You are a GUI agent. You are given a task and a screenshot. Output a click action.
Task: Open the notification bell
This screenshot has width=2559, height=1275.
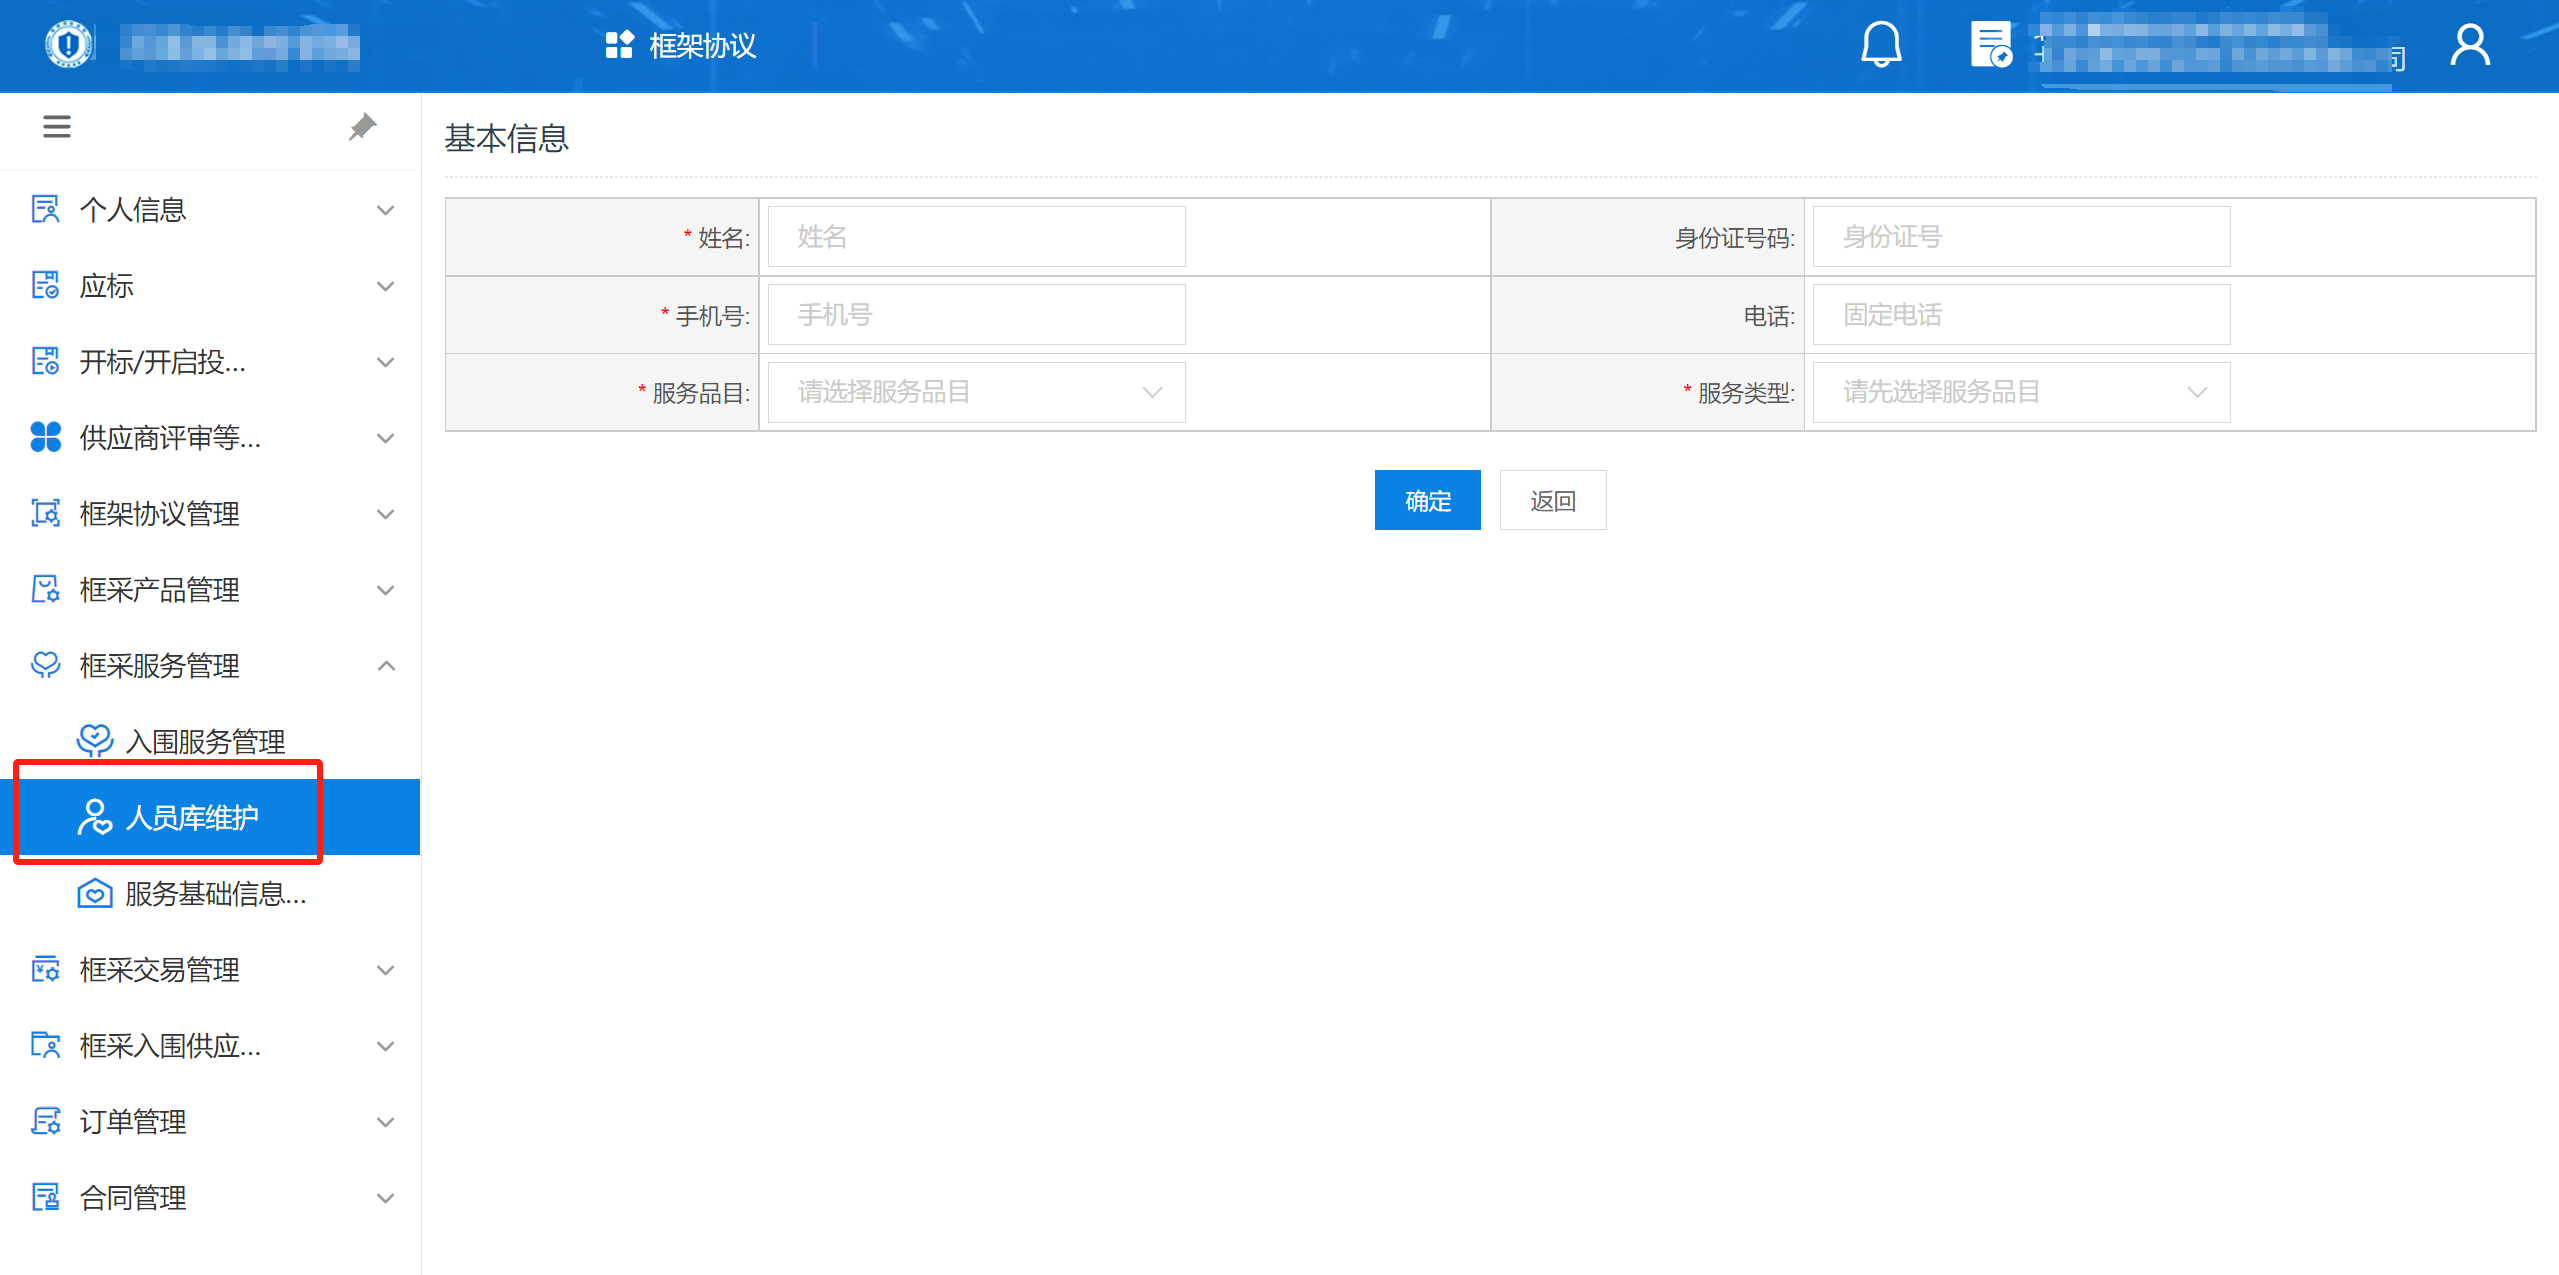pos(1880,45)
